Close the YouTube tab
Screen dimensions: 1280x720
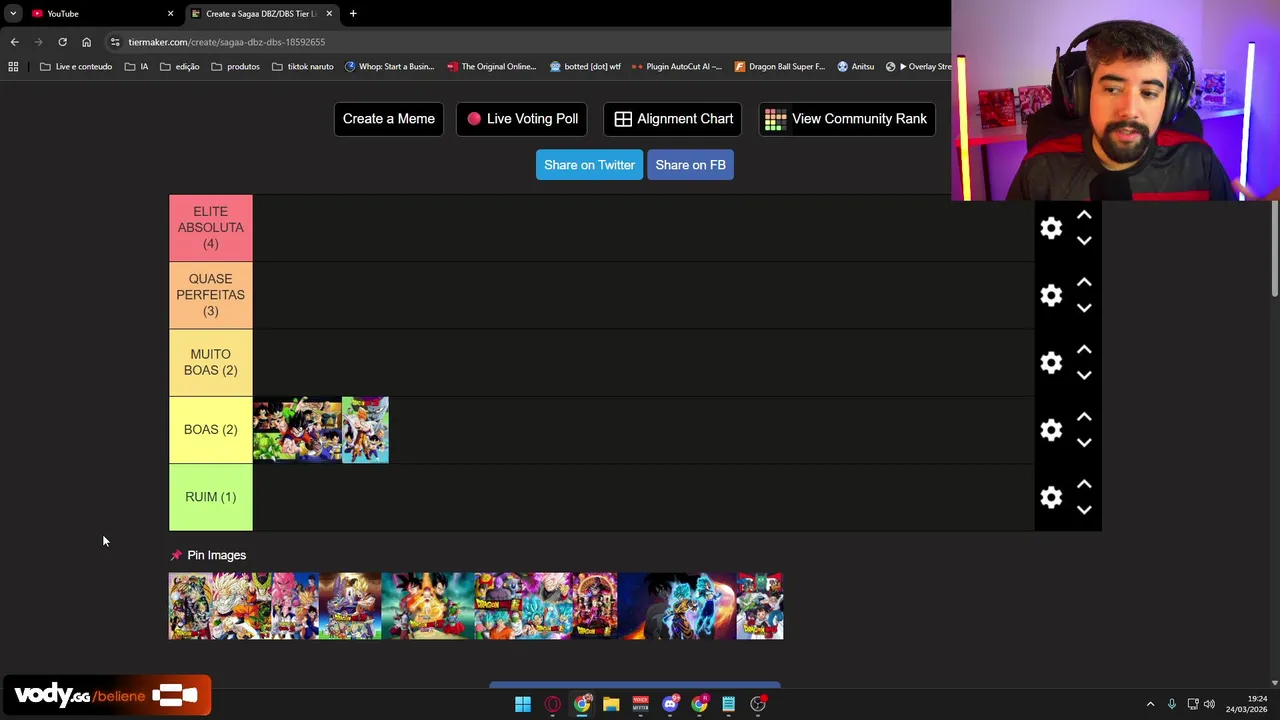(x=170, y=14)
